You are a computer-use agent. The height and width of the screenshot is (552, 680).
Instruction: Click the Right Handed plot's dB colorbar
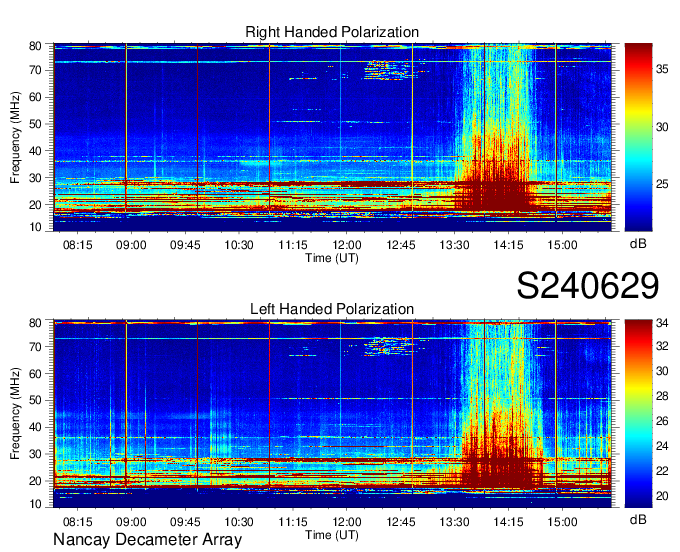pyautogui.click(x=638, y=137)
